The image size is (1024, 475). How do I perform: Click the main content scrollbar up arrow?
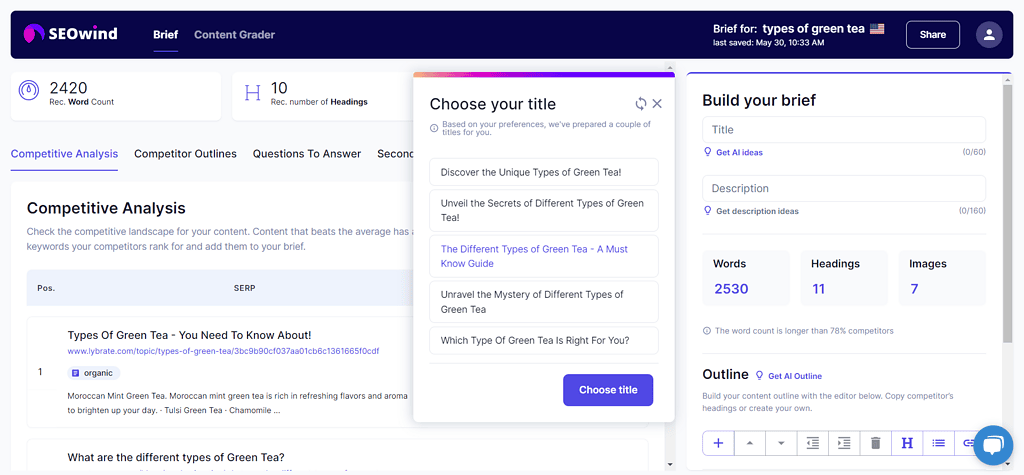[x=669, y=67]
